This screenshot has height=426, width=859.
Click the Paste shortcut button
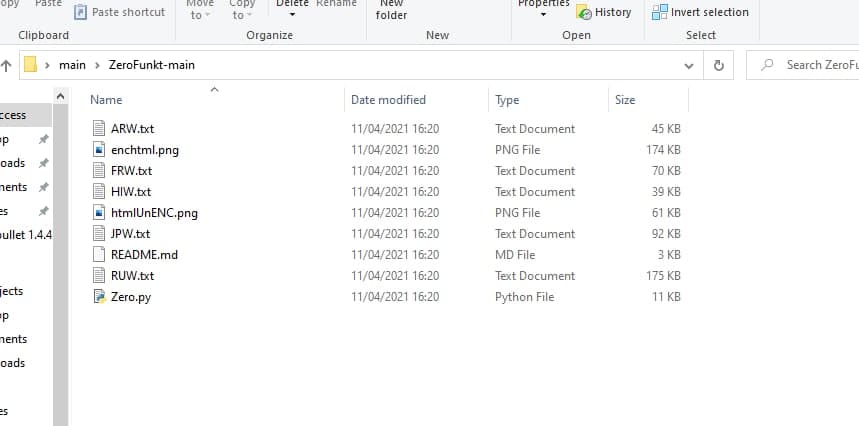tap(119, 12)
